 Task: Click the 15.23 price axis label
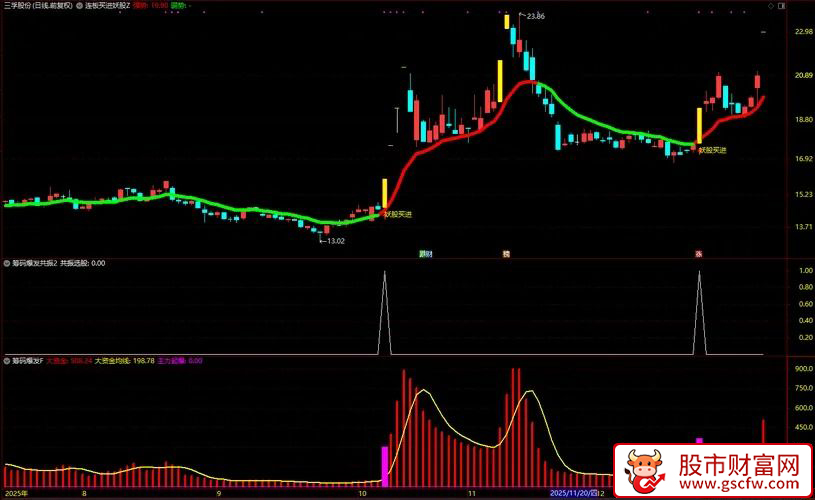point(804,194)
